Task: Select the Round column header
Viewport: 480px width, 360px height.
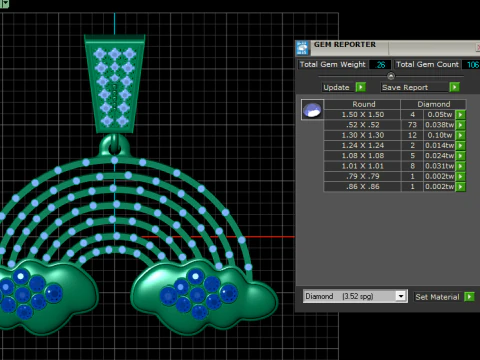Action: pos(363,104)
